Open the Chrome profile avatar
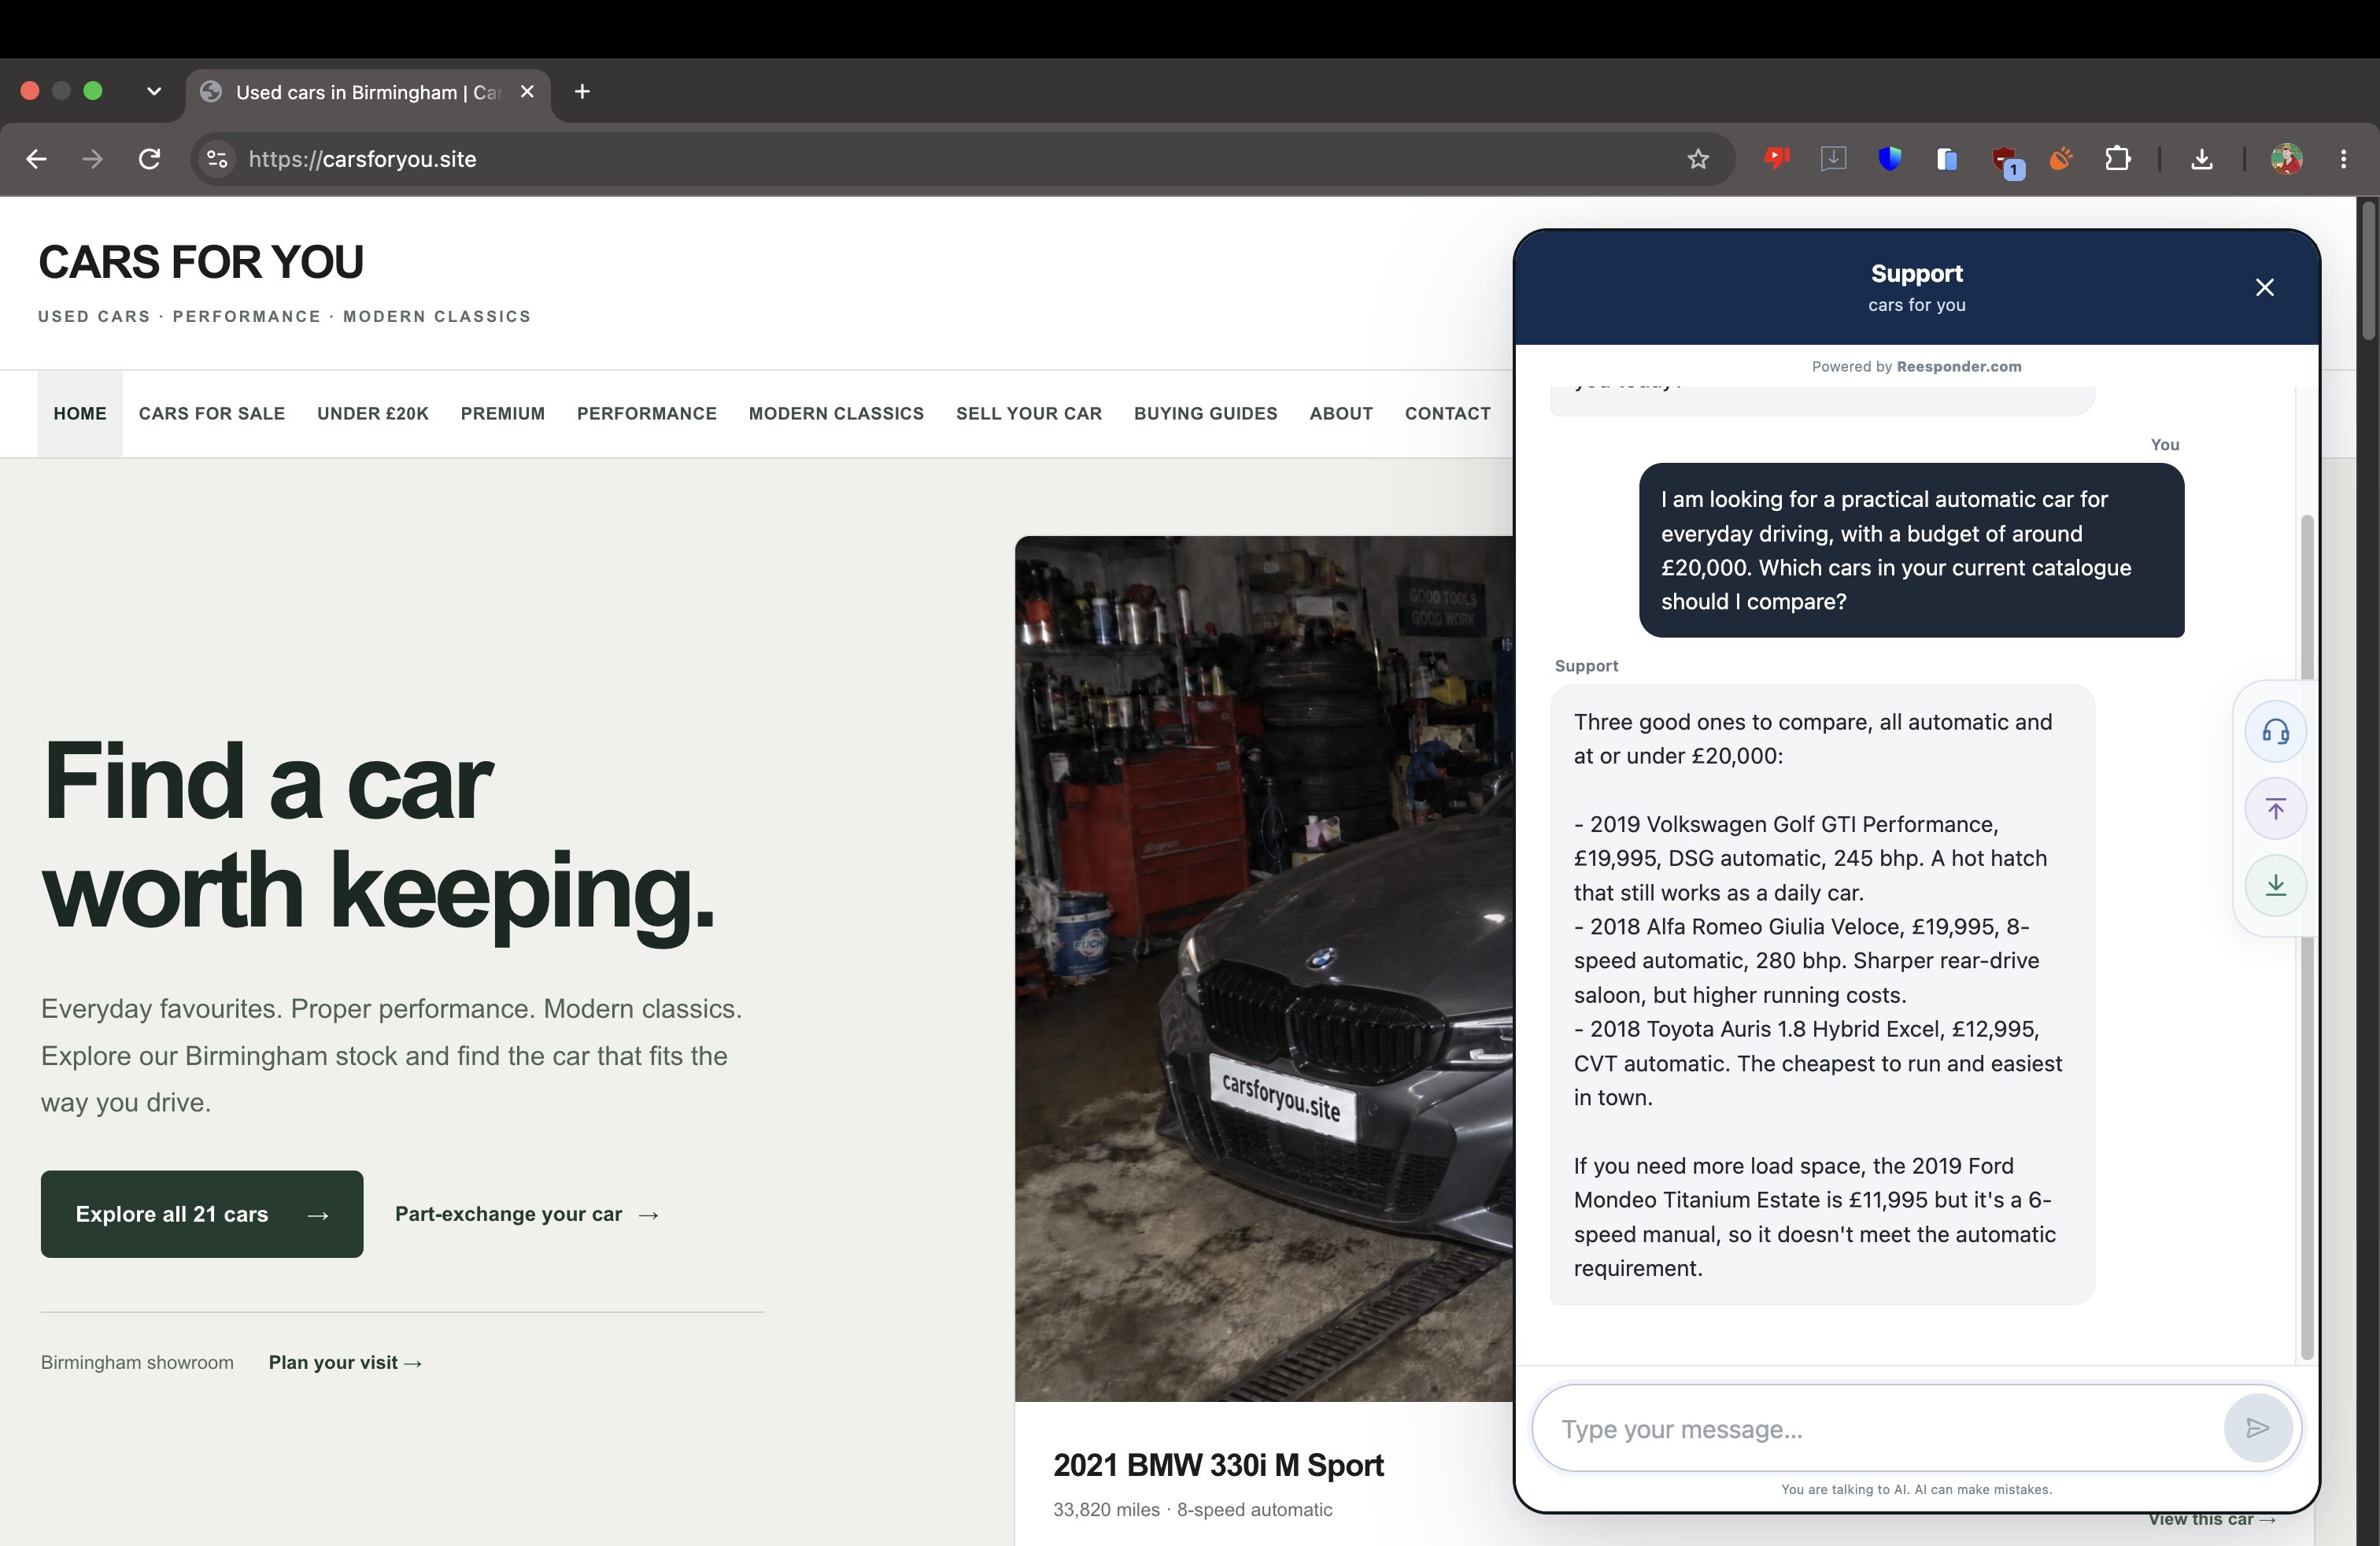 pyautogui.click(x=2287, y=158)
